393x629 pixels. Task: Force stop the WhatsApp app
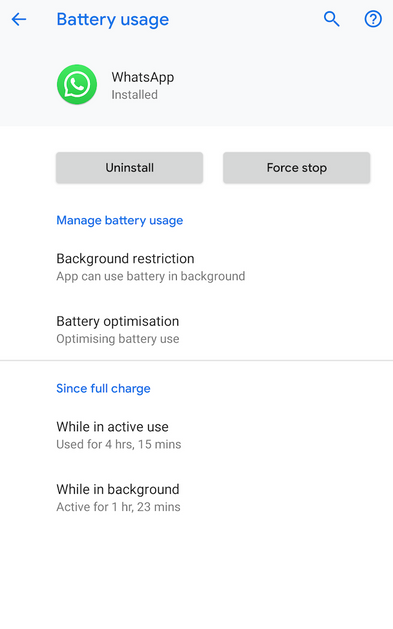[297, 168]
